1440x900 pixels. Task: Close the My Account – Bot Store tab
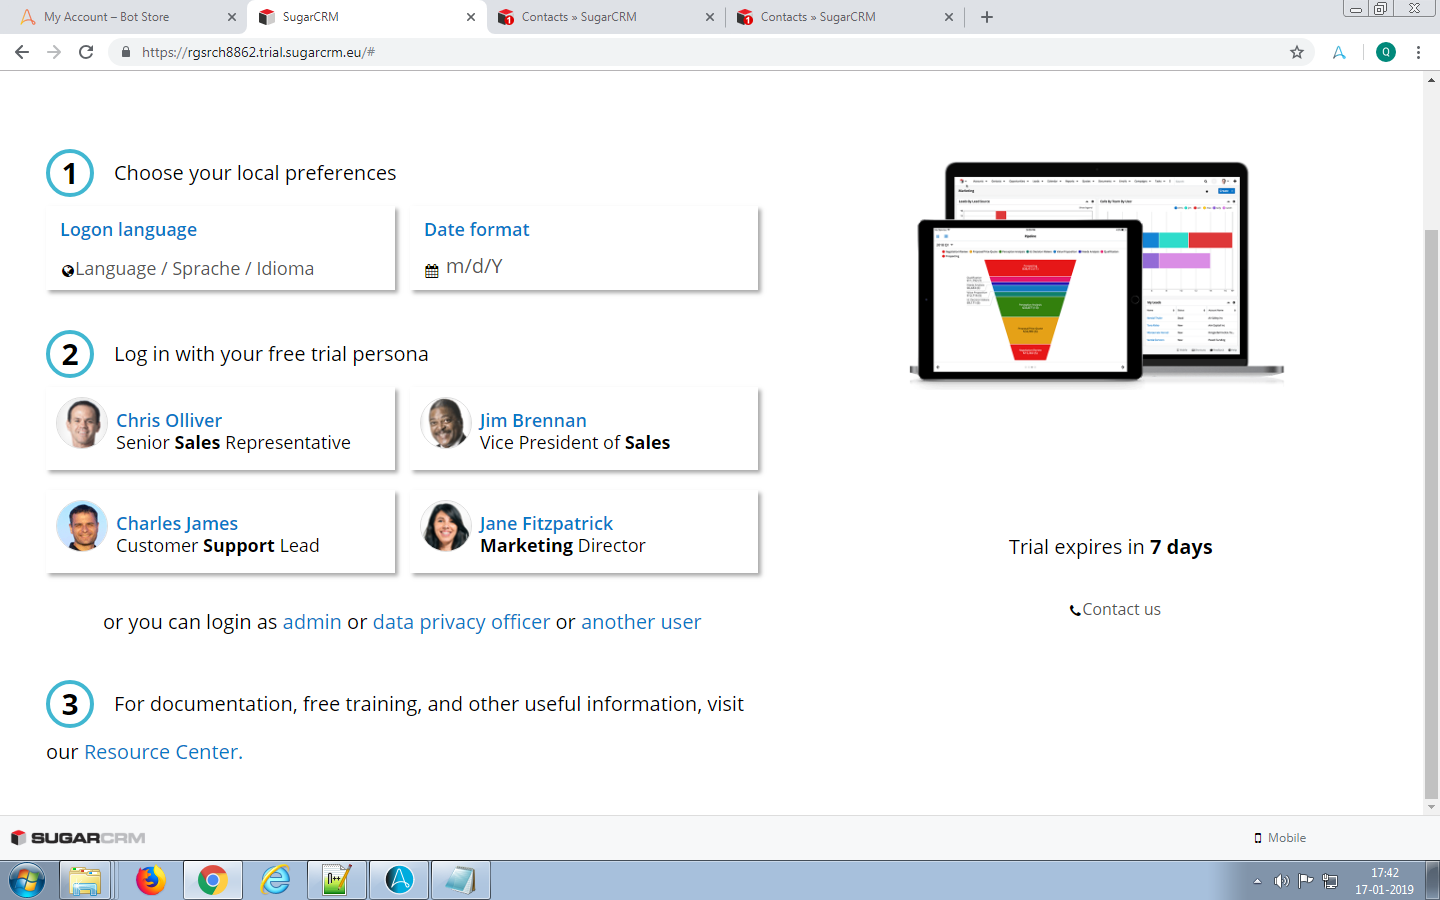click(x=232, y=17)
